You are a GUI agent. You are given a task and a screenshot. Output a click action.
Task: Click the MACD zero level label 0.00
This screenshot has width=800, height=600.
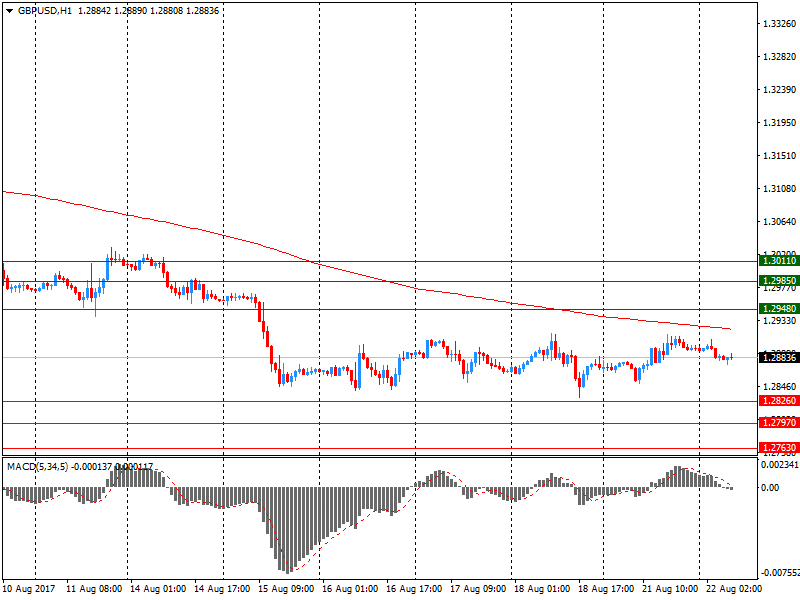tap(770, 488)
